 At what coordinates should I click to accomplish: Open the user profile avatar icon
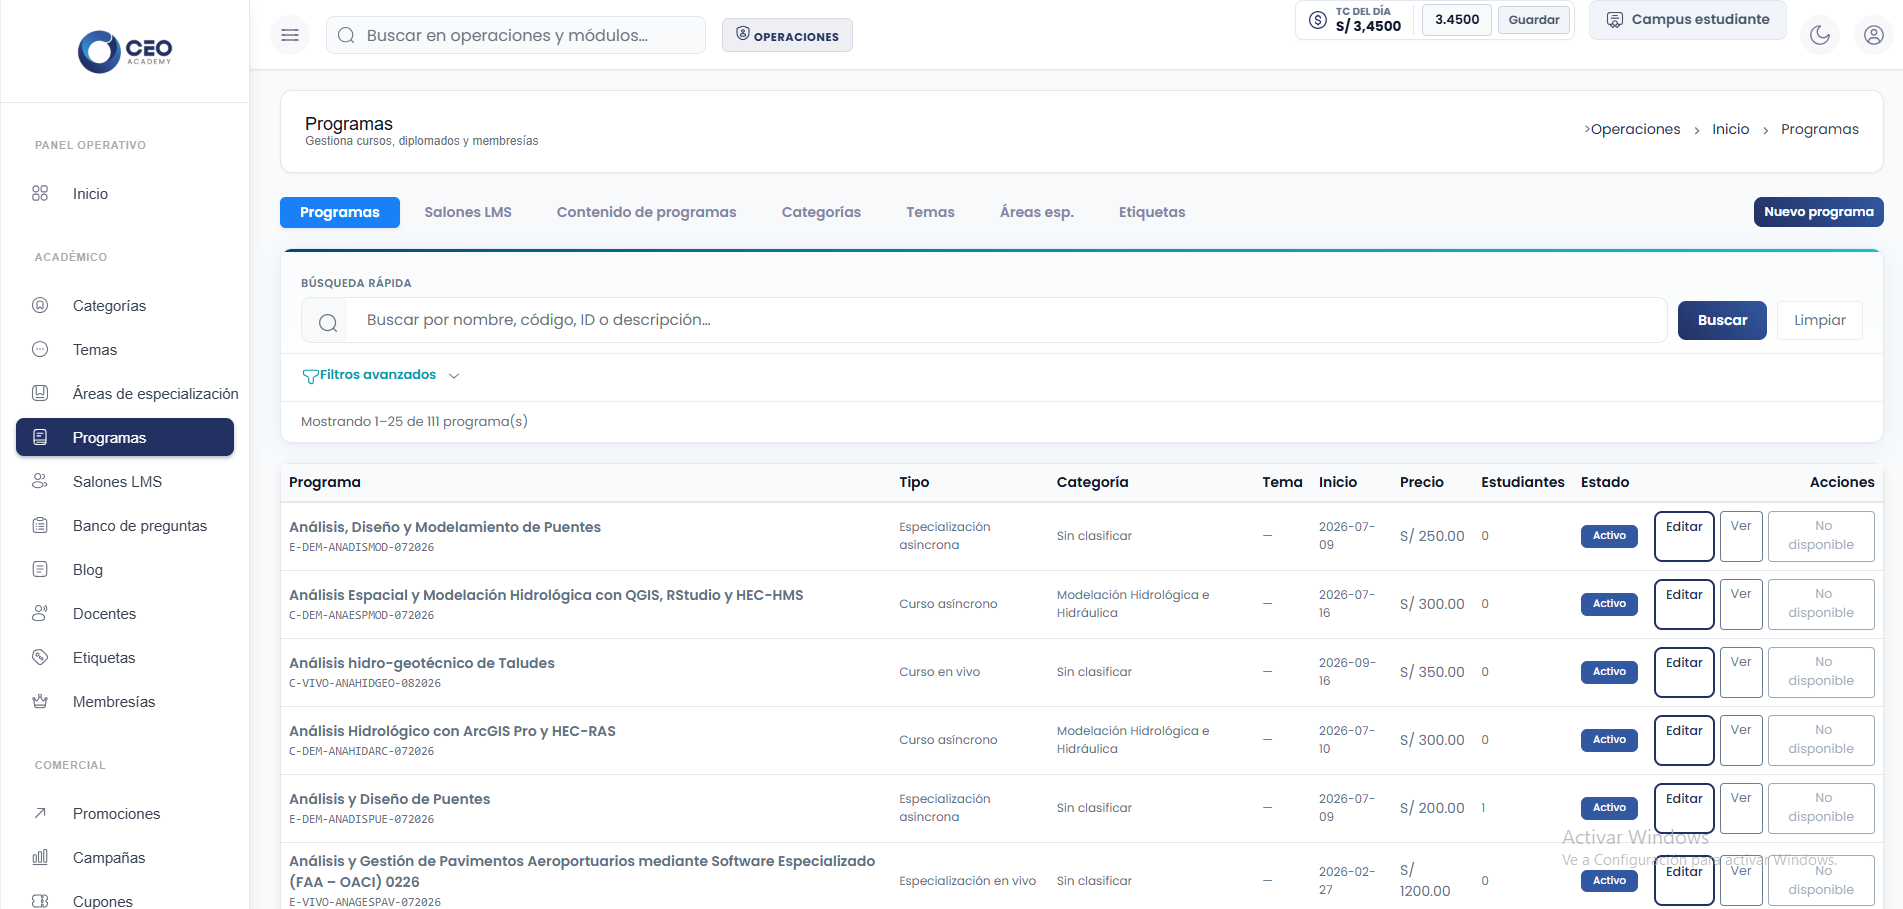click(1874, 35)
